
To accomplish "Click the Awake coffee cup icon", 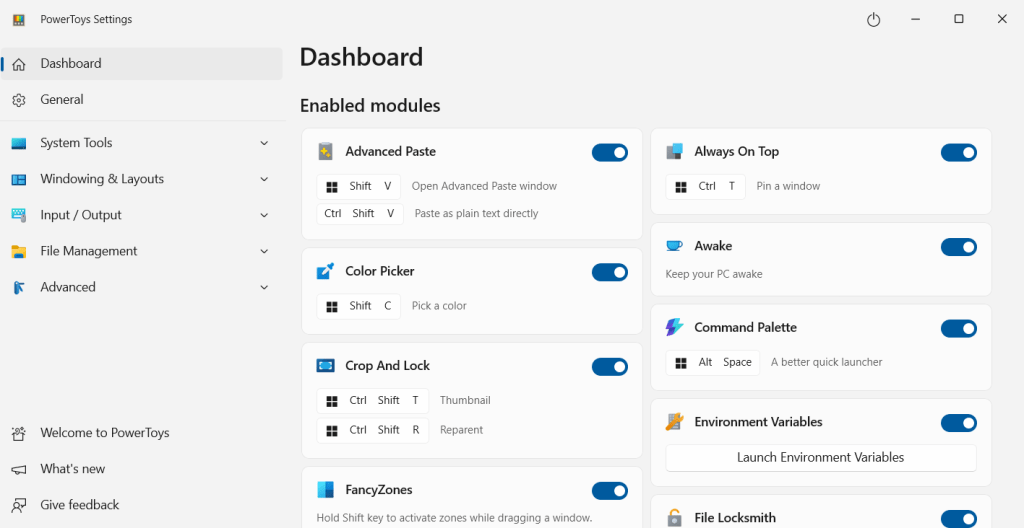I will pos(674,246).
